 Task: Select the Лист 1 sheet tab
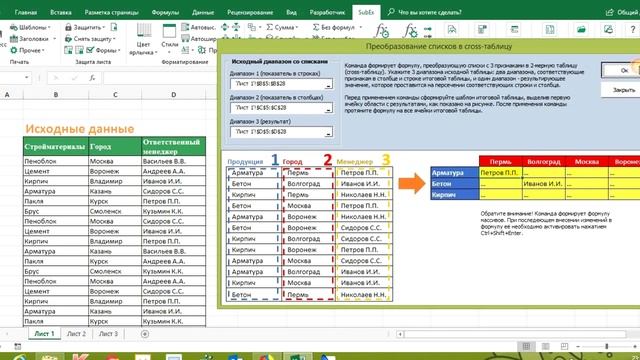click(x=44, y=334)
